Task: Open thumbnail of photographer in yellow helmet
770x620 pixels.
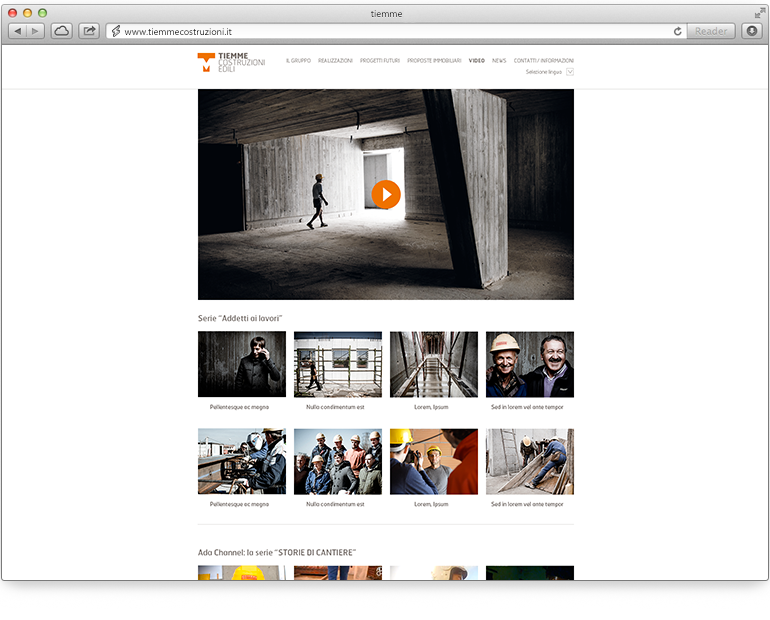Action: click(434, 461)
